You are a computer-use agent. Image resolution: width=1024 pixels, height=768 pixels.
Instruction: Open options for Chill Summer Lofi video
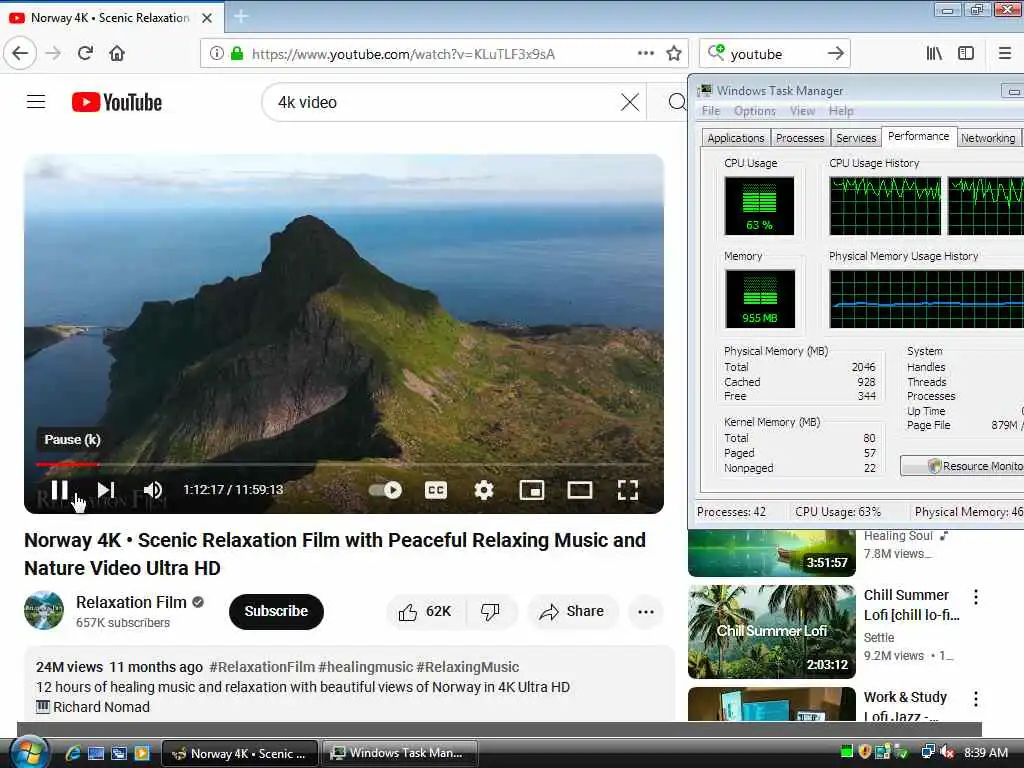coord(976,596)
